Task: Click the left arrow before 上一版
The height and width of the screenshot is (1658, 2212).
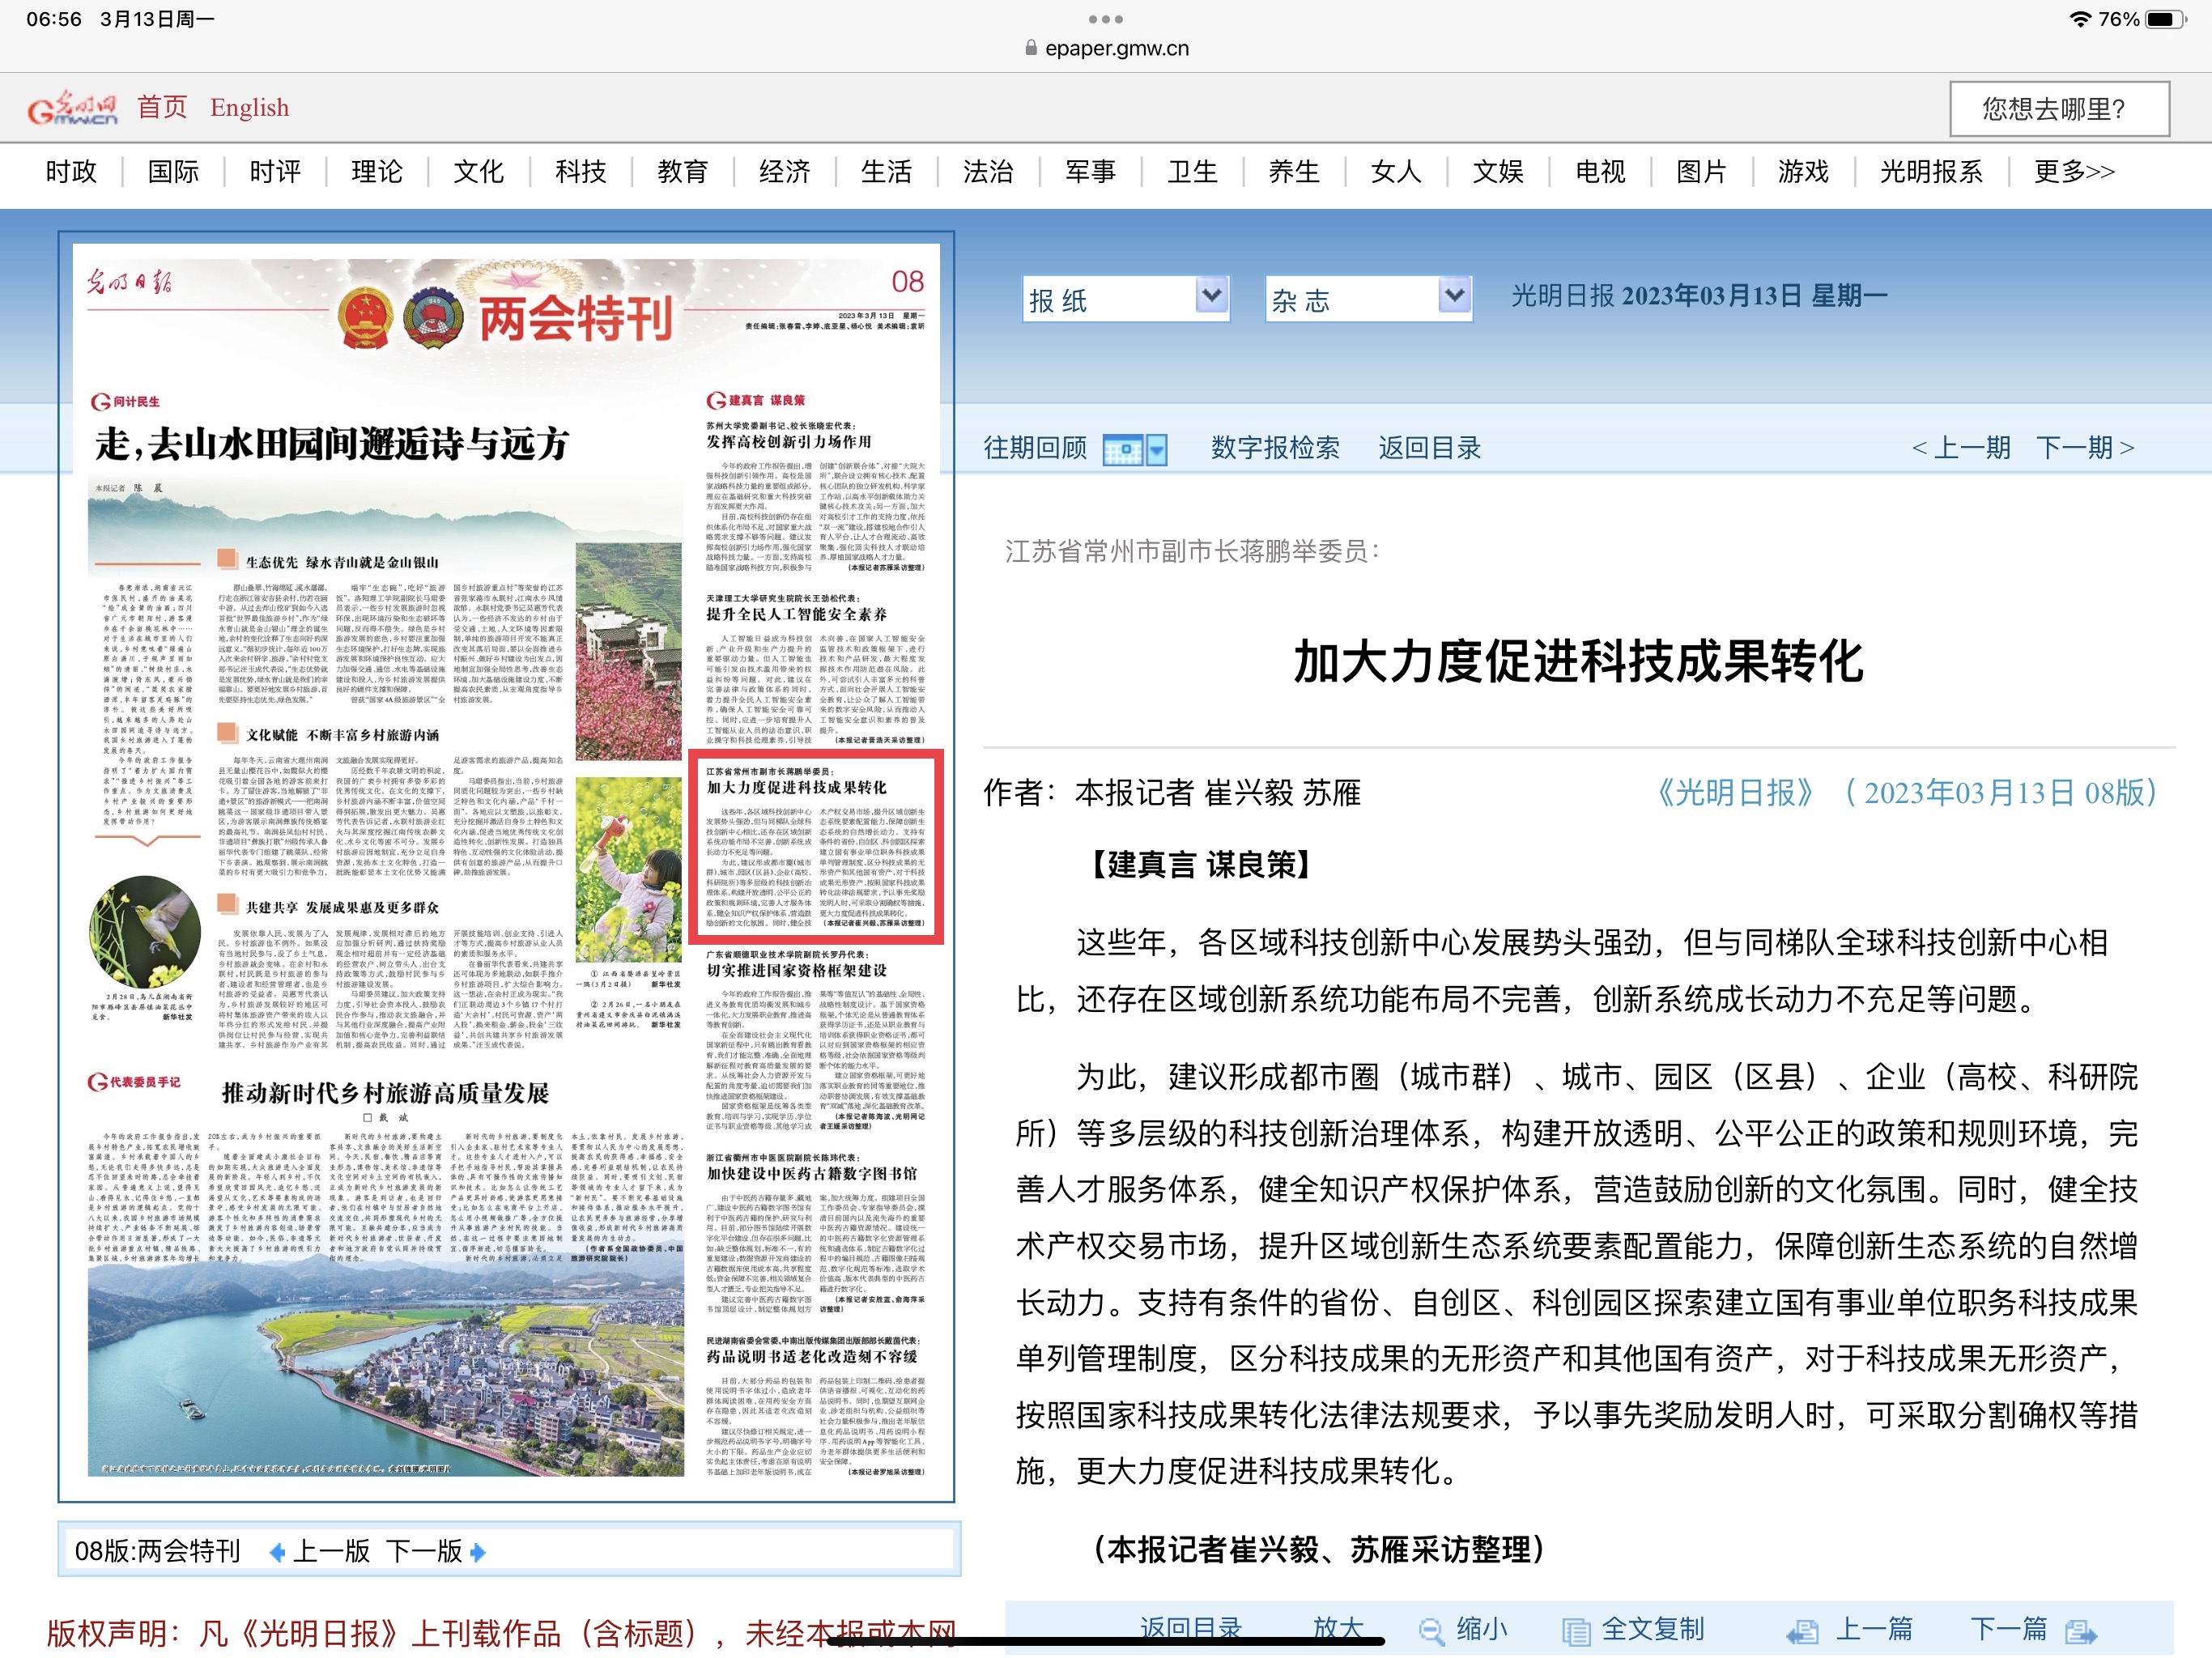Action: coord(277,1552)
